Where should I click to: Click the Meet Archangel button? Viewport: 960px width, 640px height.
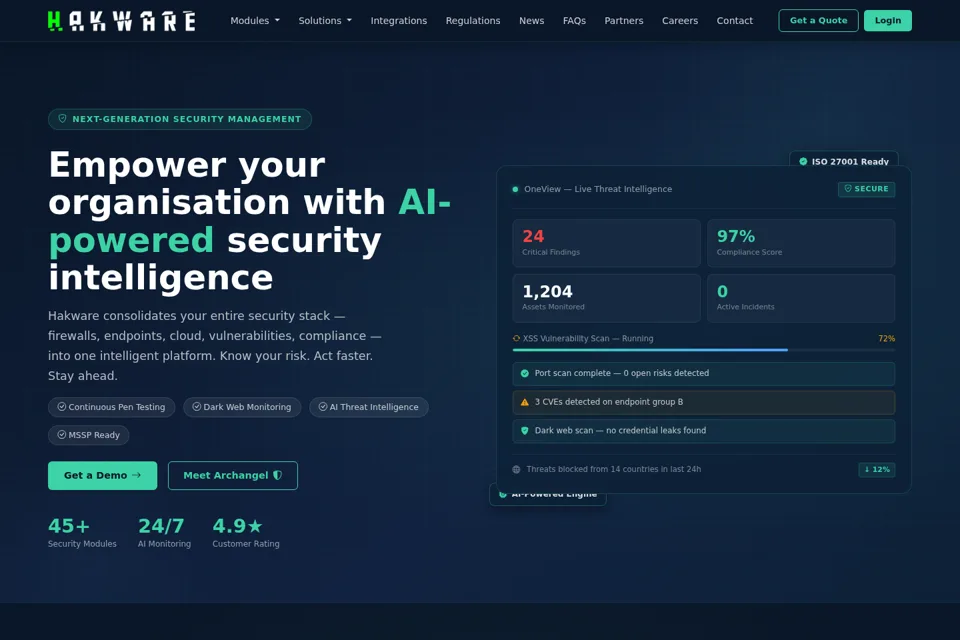[233, 475]
